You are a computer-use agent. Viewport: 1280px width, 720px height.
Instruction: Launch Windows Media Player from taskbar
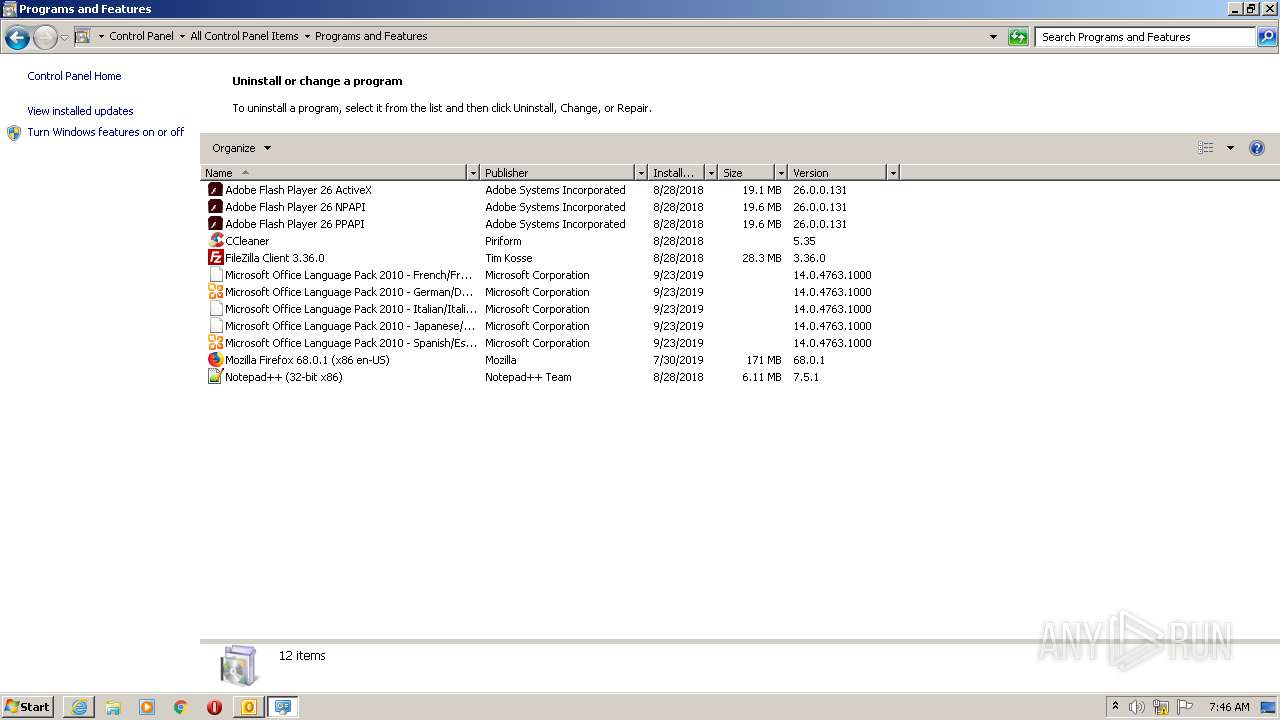tap(147, 707)
